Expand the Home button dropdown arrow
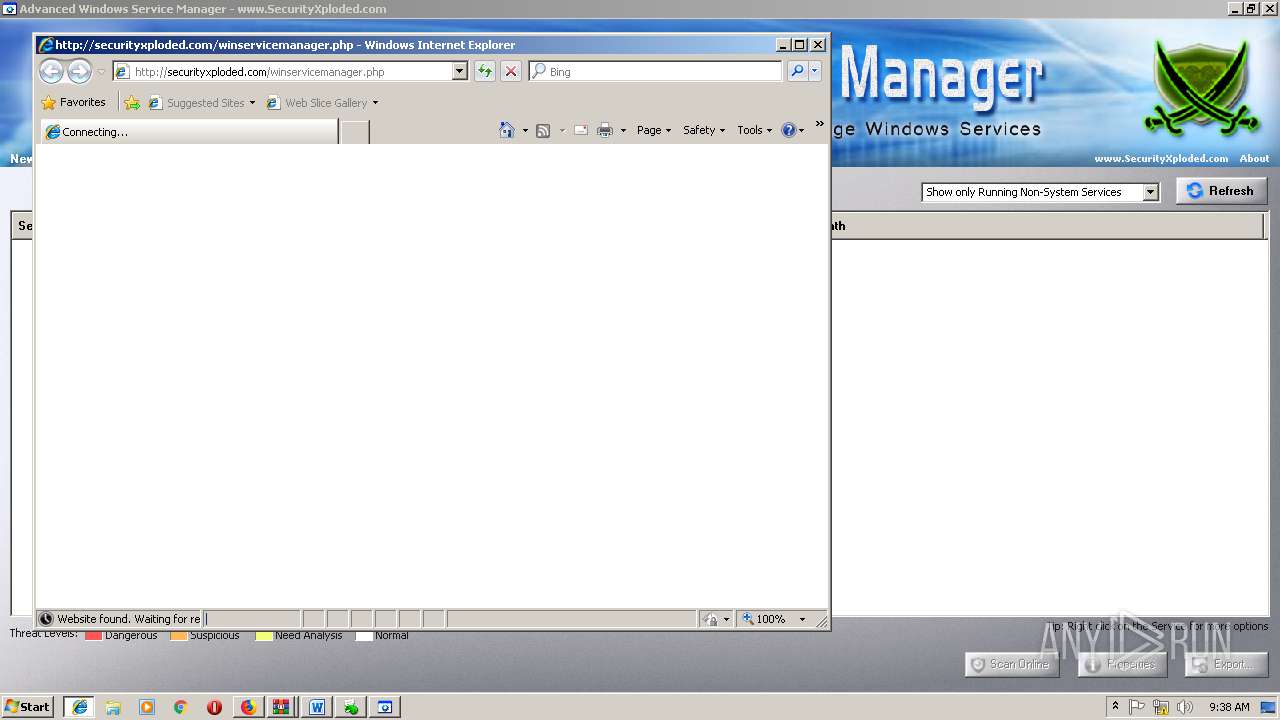The width and height of the screenshot is (1280, 720). pyautogui.click(x=525, y=130)
